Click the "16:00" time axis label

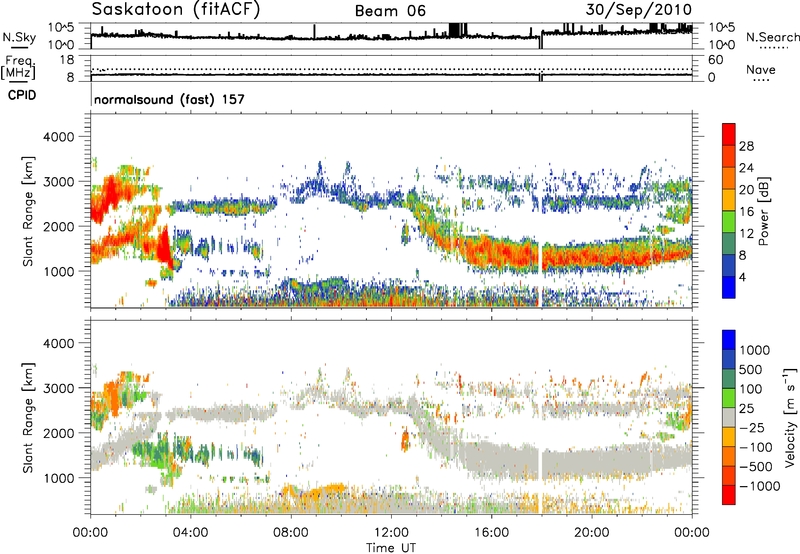[491, 533]
